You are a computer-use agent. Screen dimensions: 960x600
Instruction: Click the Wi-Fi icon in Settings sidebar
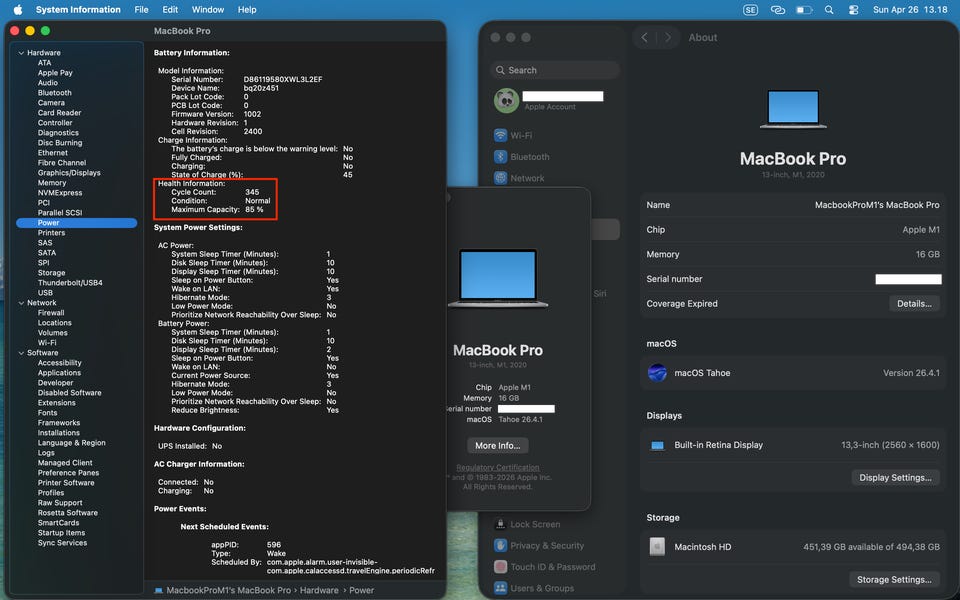pyautogui.click(x=500, y=135)
